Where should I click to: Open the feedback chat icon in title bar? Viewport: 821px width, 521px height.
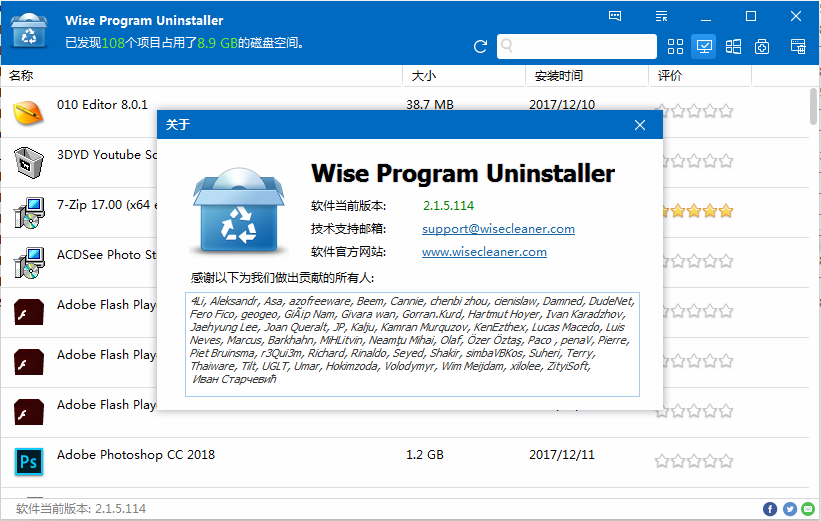point(615,16)
